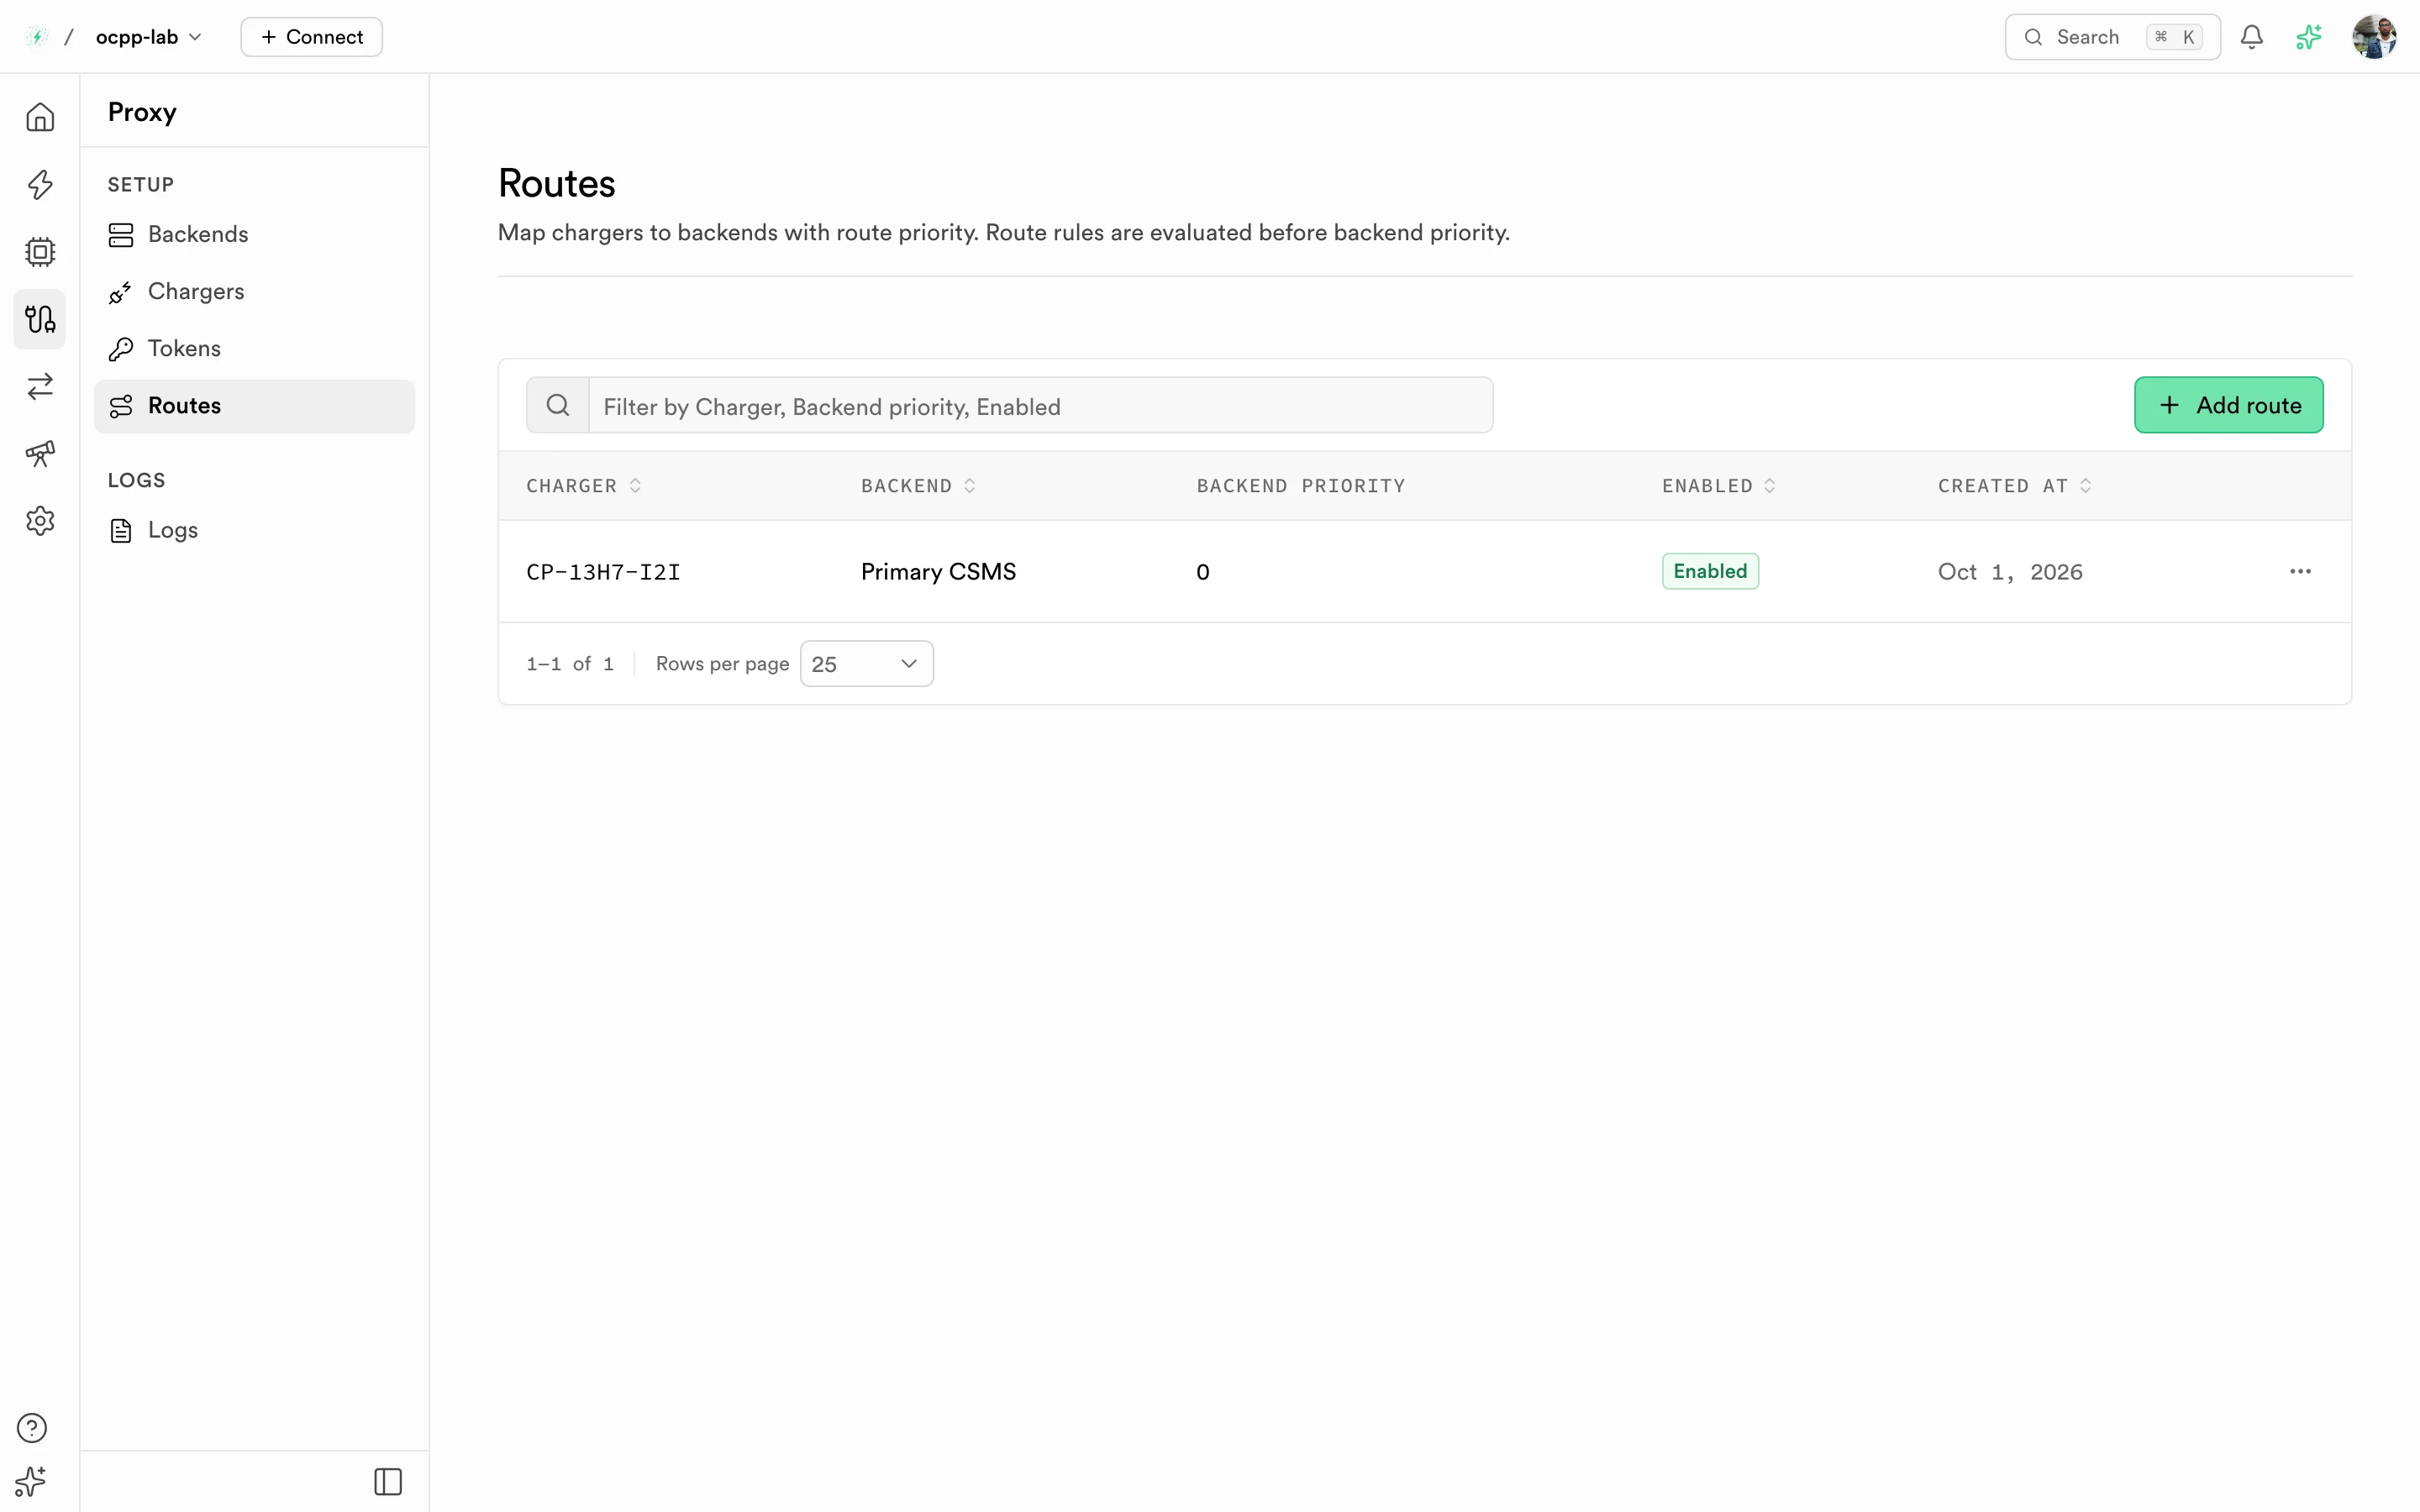Select Routes in sidebar

tap(254, 405)
